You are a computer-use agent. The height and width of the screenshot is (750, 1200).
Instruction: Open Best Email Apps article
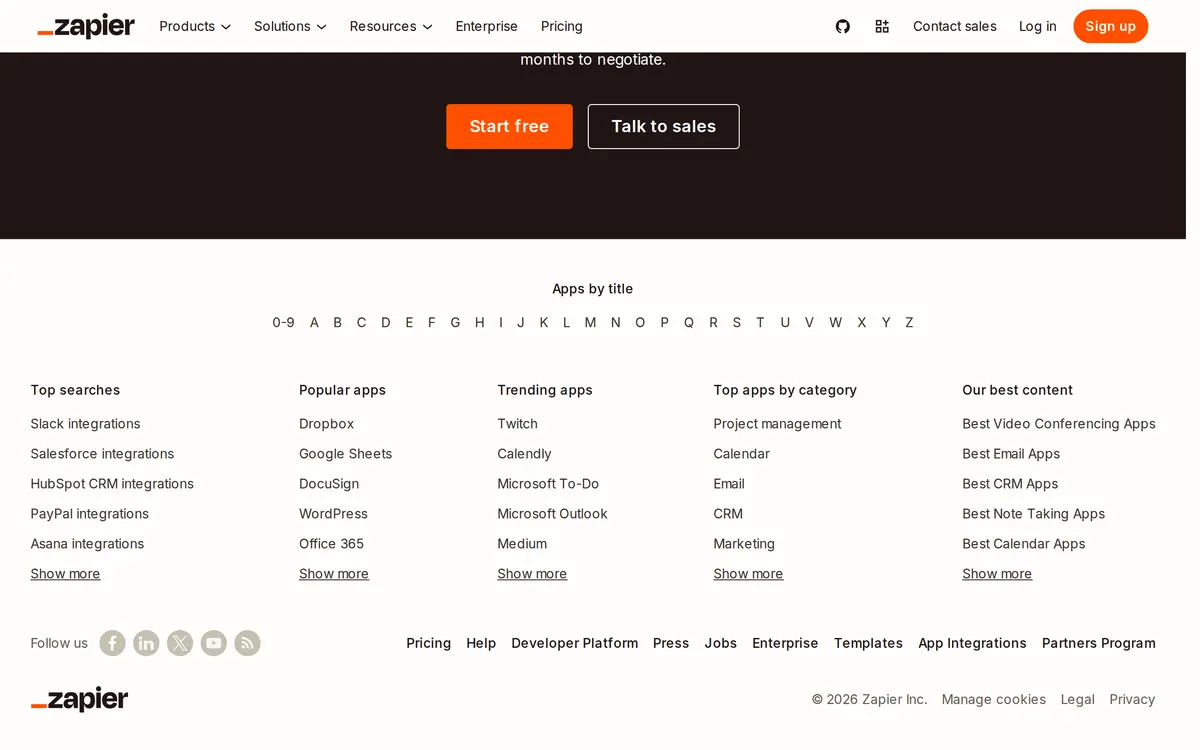click(1011, 454)
